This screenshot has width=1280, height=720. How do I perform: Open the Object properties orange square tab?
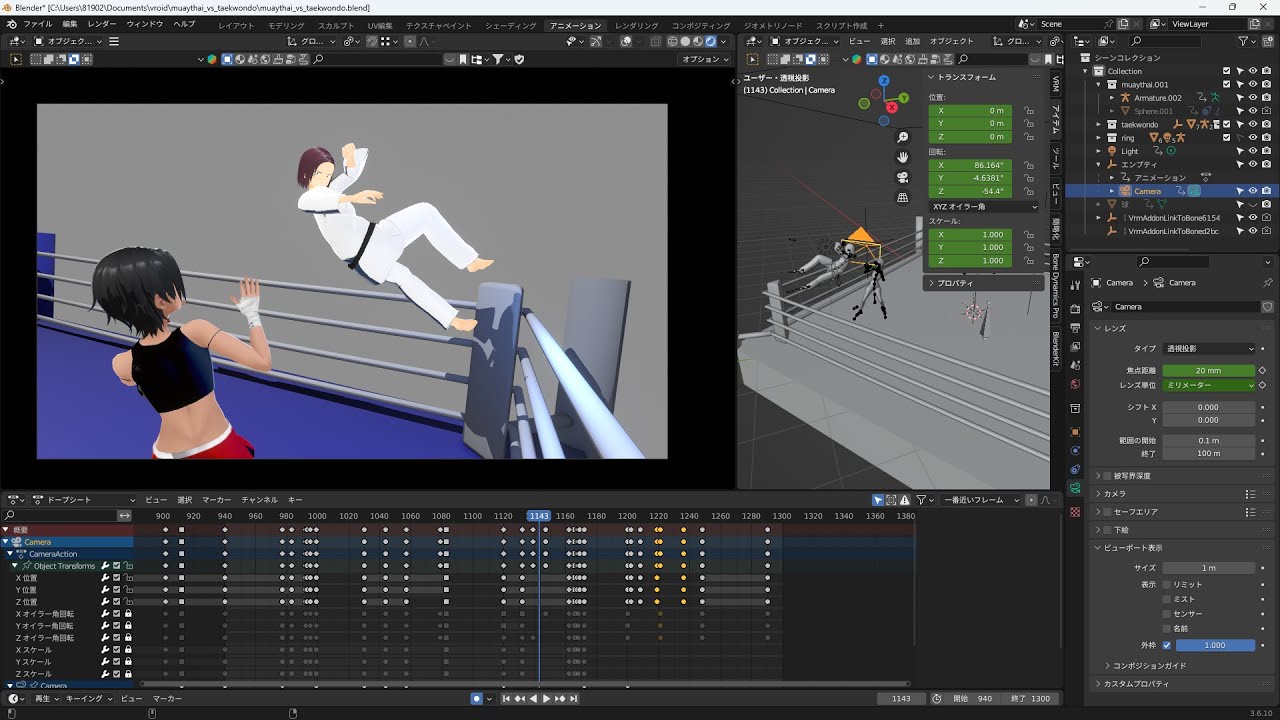(1075, 432)
